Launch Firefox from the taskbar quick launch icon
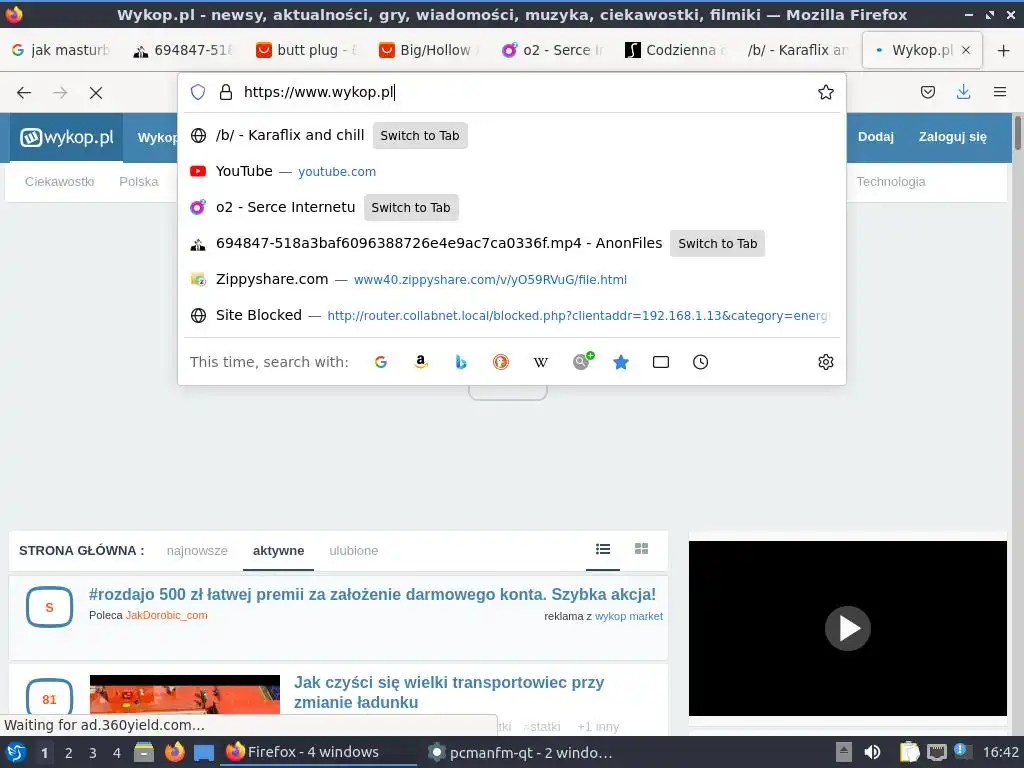Viewport: 1024px width, 768px height. pyautogui.click(x=174, y=752)
